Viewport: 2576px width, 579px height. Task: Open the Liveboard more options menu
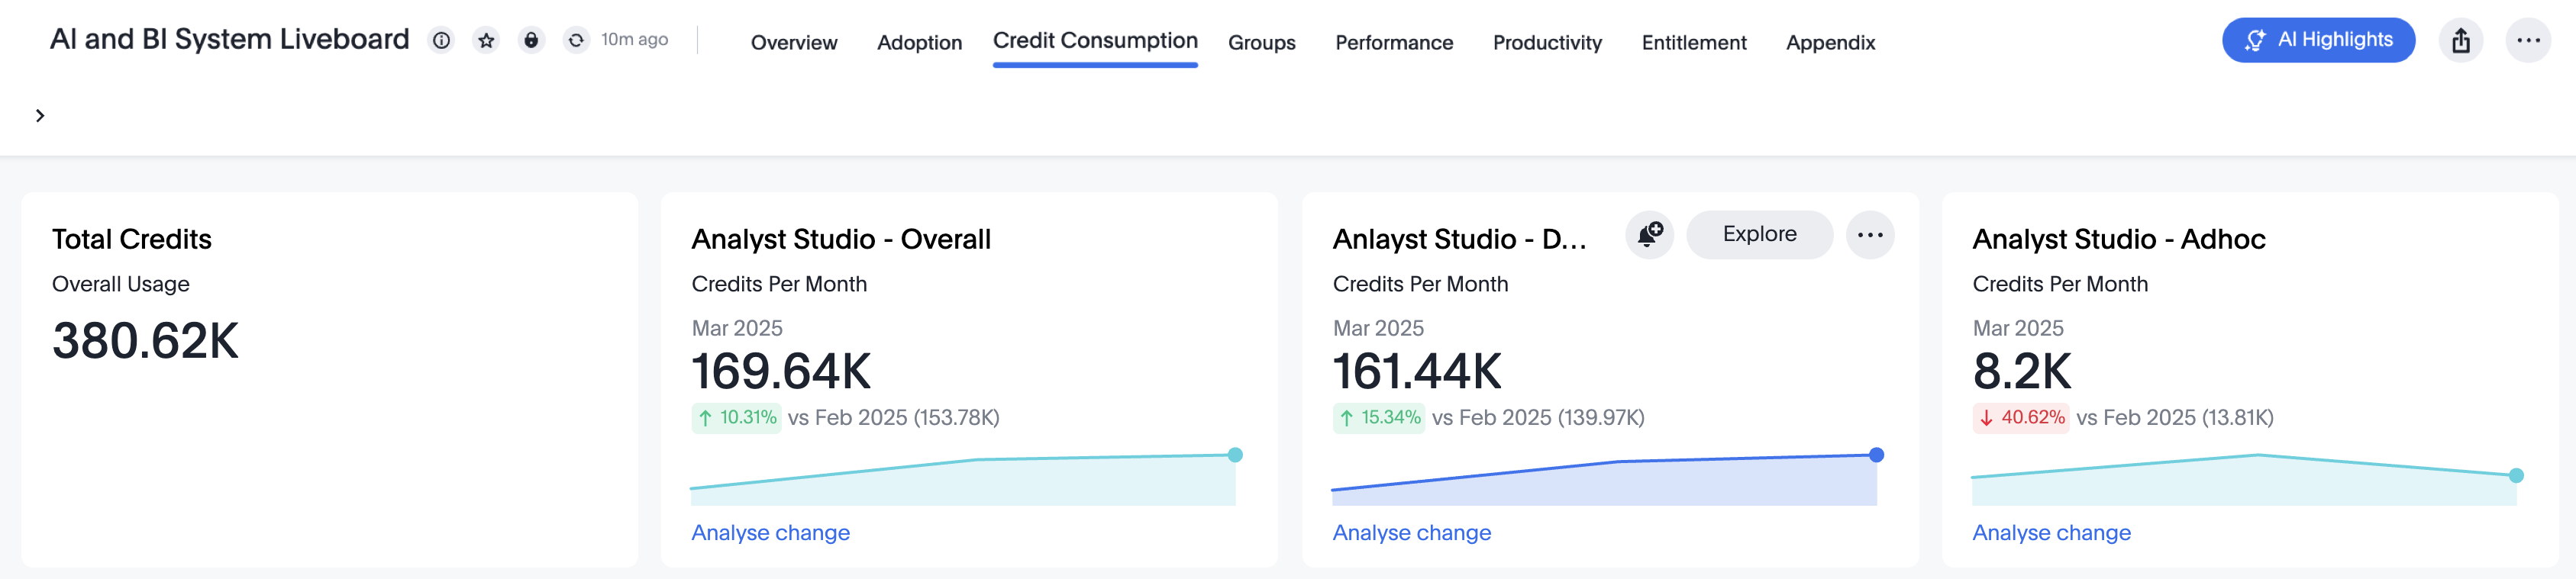(2528, 40)
